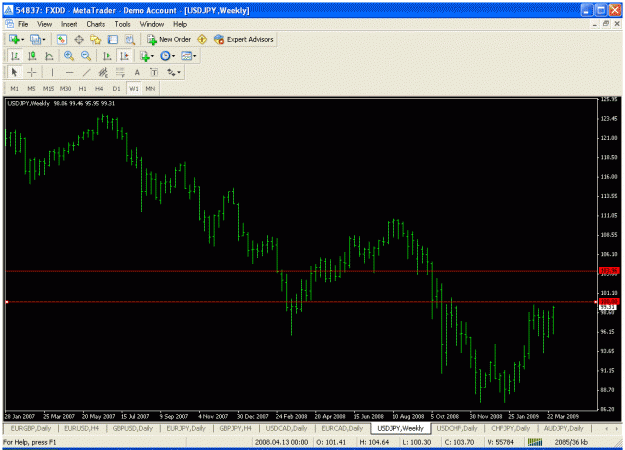Click the chart document icon beside File menu
Viewport: 625px width, 450px height.
point(9,24)
